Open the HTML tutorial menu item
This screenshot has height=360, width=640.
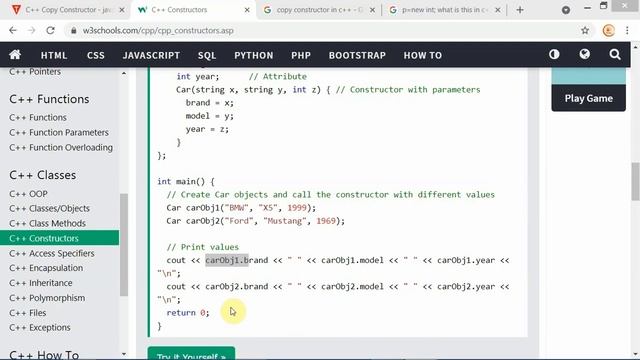[54, 55]
